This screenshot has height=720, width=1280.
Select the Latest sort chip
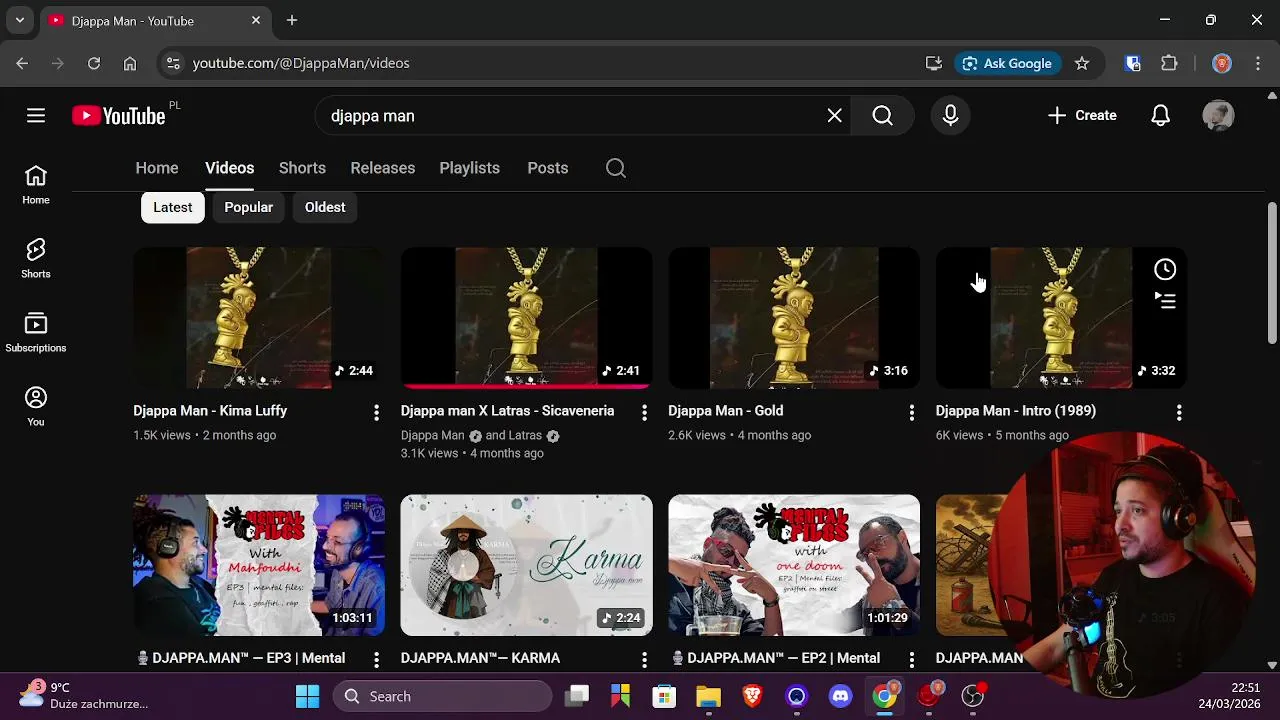[x=173, y=207]
